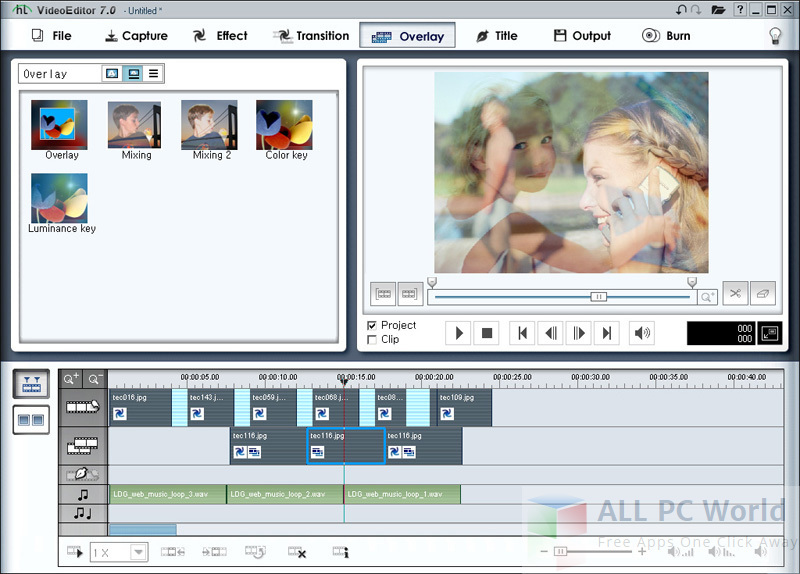Open clip information icon
The image size is (800, 574).
341,552
